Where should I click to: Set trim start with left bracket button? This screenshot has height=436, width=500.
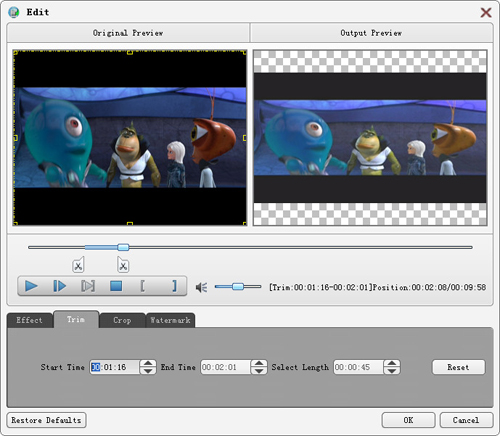point(143,286)
